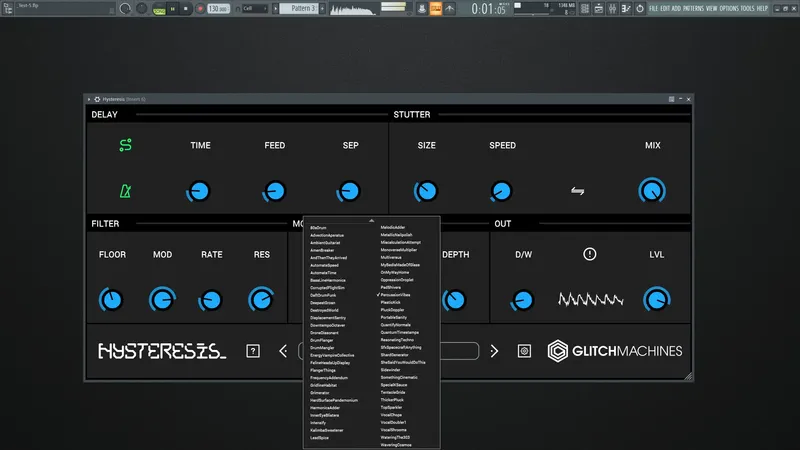800x450 pixels.
Task: Open the FL Studio browser icon top-left
Action: pyautogui.click(x=8, y=8)
